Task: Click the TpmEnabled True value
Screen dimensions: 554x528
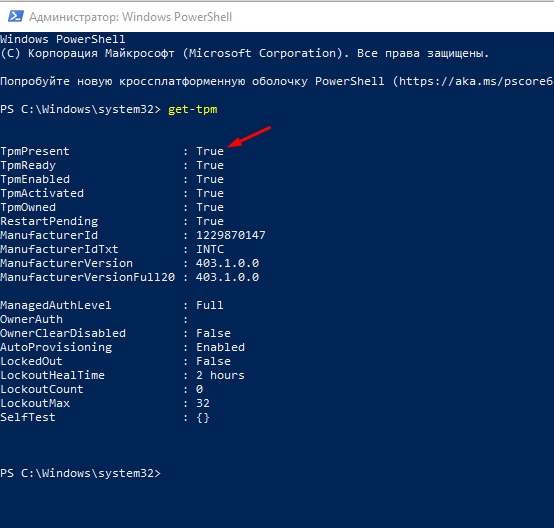Action: 210,179
